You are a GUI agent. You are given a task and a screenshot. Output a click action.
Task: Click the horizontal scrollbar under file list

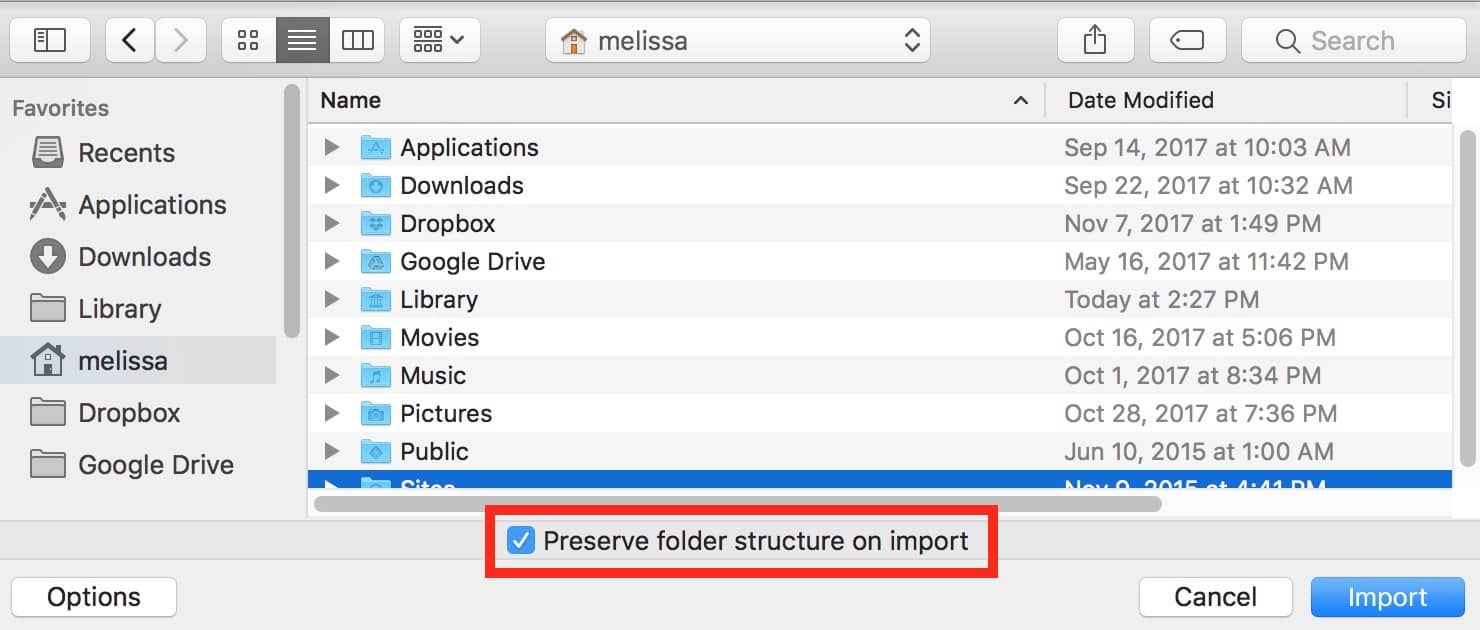click(x=738, y=504)
